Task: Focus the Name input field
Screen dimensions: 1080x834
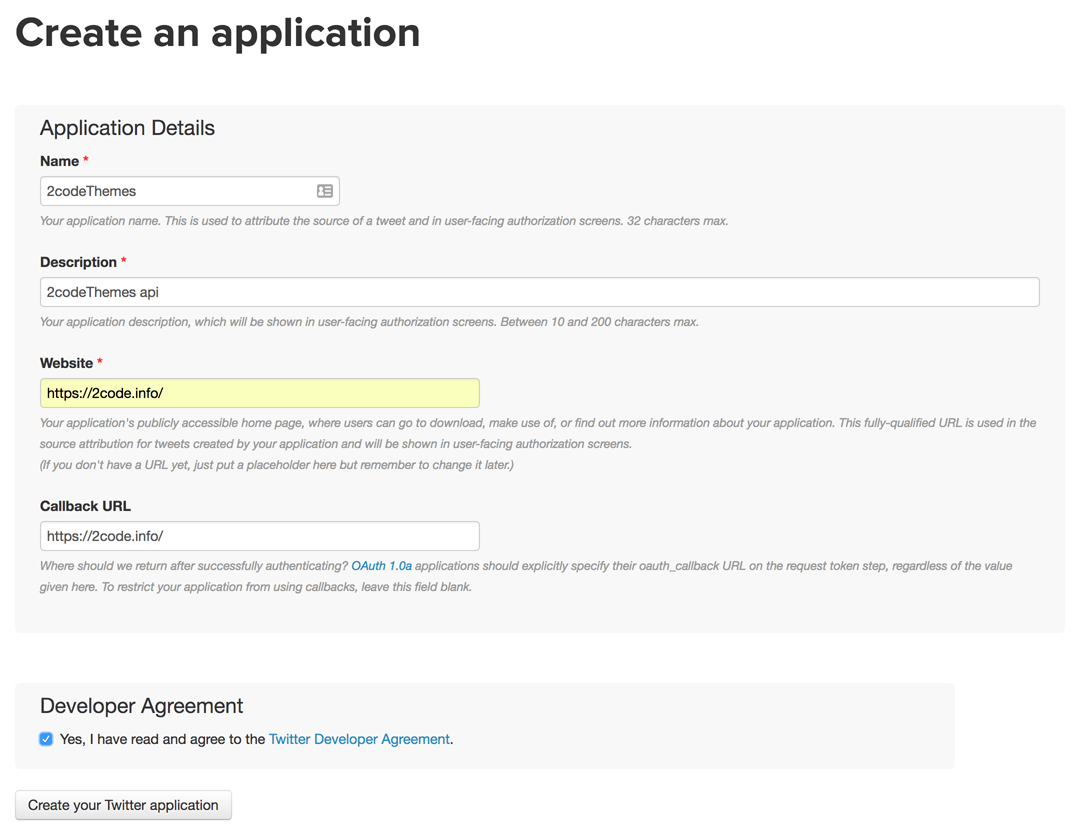Action: pyautogui.click(x=189, y=191)
